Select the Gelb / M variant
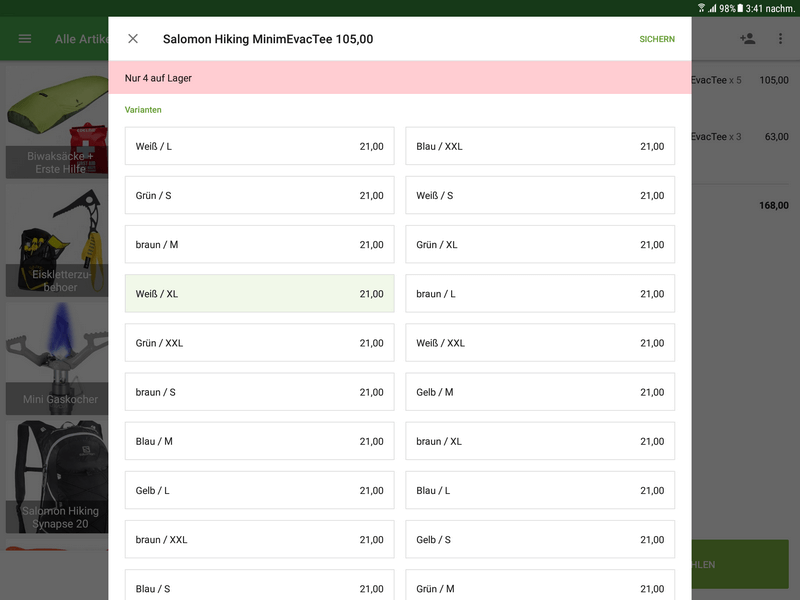Screen dimensions: 800x600 point(540,392)
